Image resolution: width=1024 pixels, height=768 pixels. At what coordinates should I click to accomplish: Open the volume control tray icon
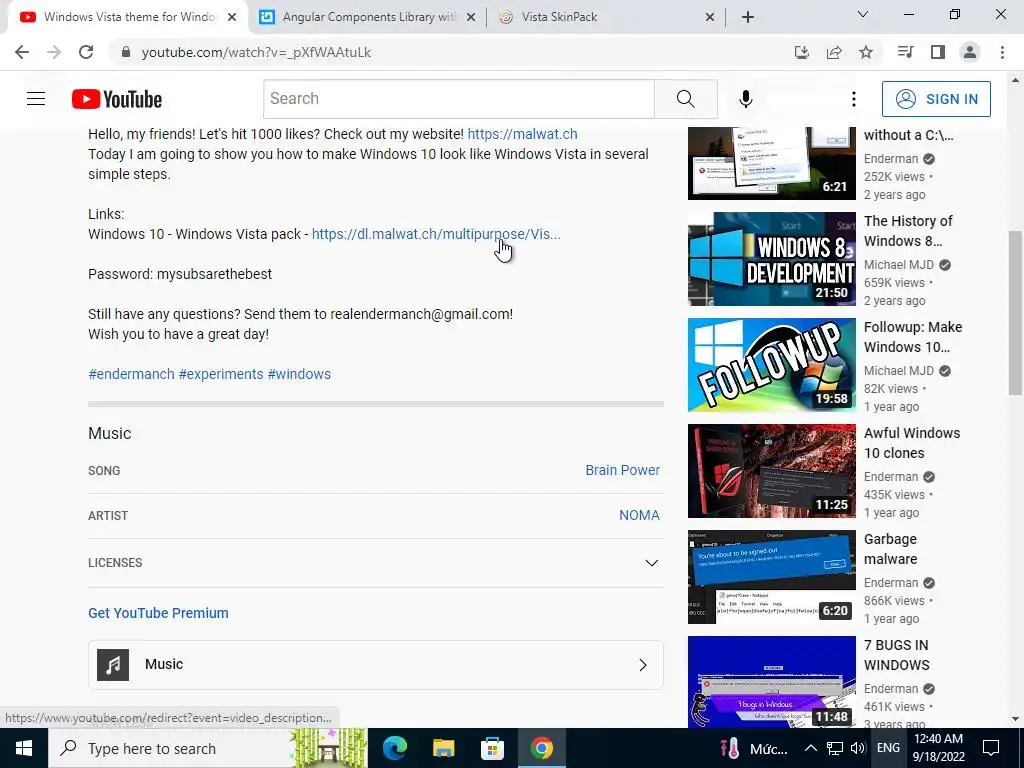(857, 748)
